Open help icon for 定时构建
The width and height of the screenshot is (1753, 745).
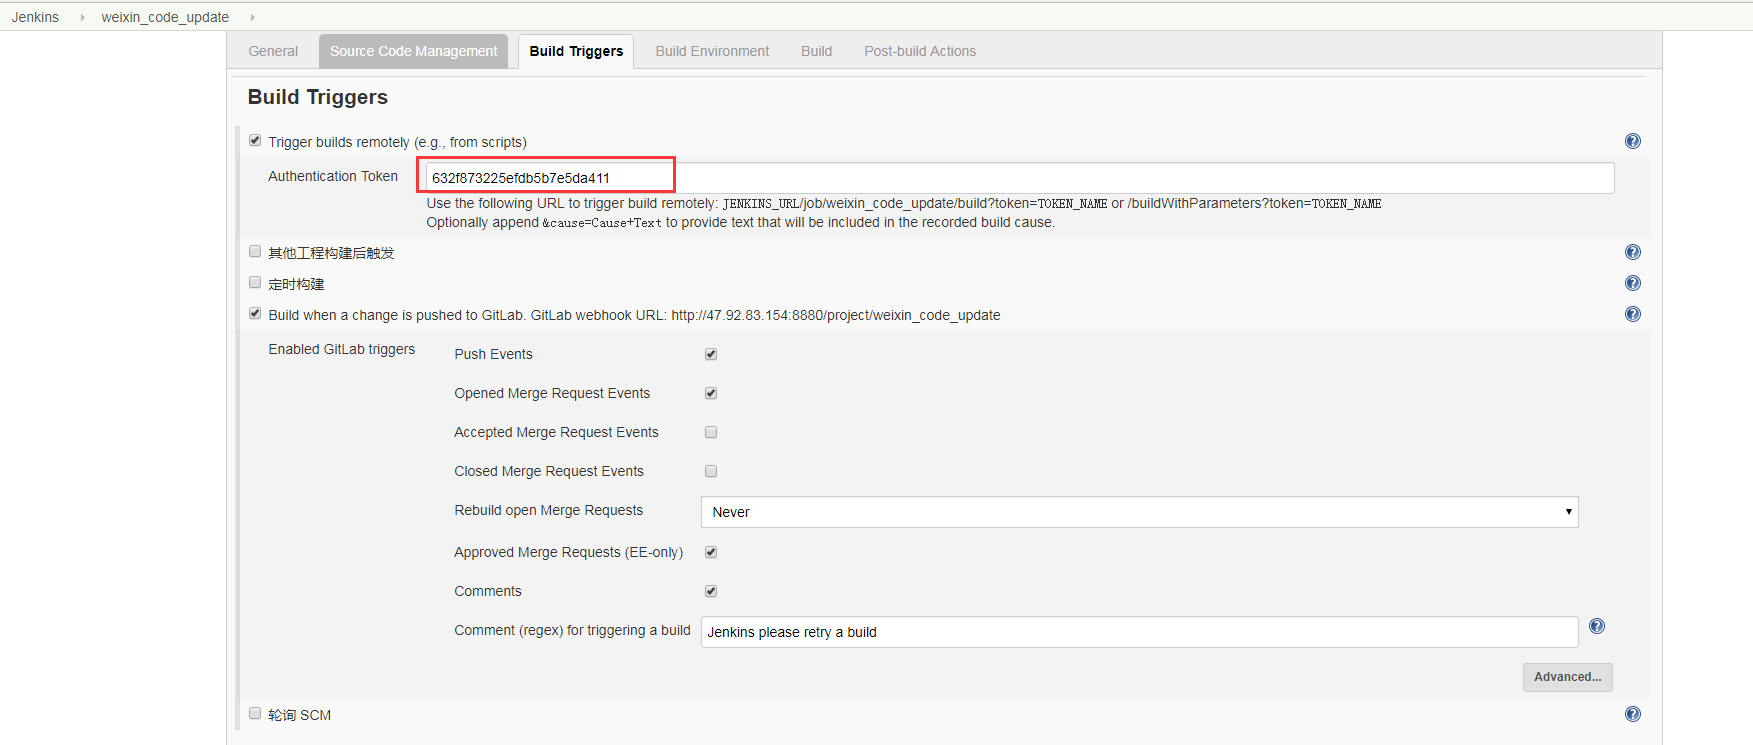(1633, 283)
